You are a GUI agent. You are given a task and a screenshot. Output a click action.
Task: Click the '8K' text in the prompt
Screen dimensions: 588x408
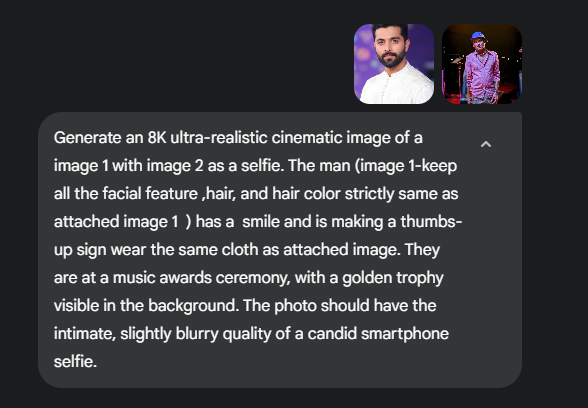157,138
